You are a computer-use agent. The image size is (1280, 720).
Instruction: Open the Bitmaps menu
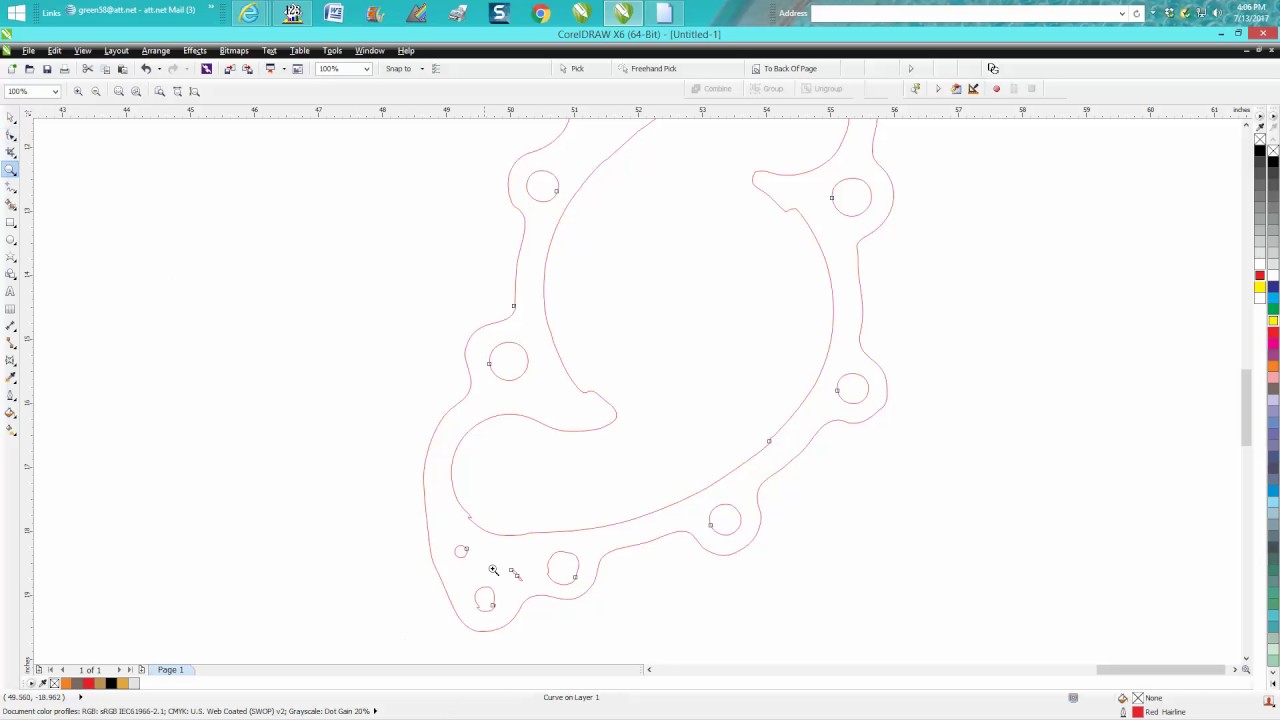coord(233,51)
